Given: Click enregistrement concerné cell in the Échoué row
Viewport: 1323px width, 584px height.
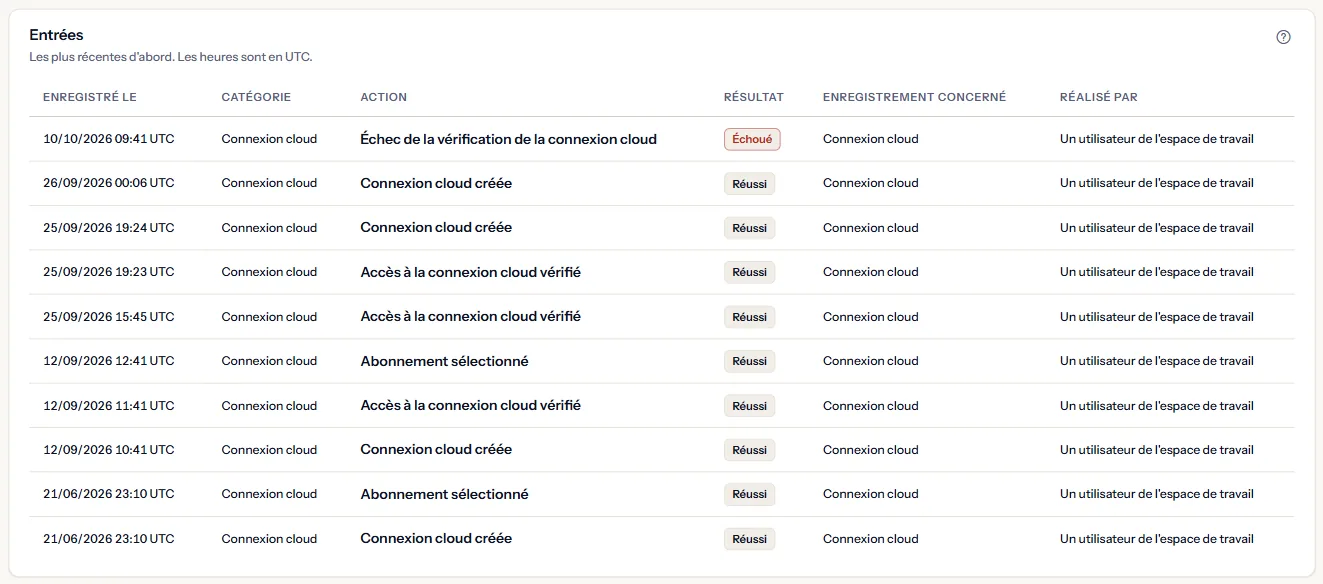Looking at the screenshot, I should (x=870, y=139).
